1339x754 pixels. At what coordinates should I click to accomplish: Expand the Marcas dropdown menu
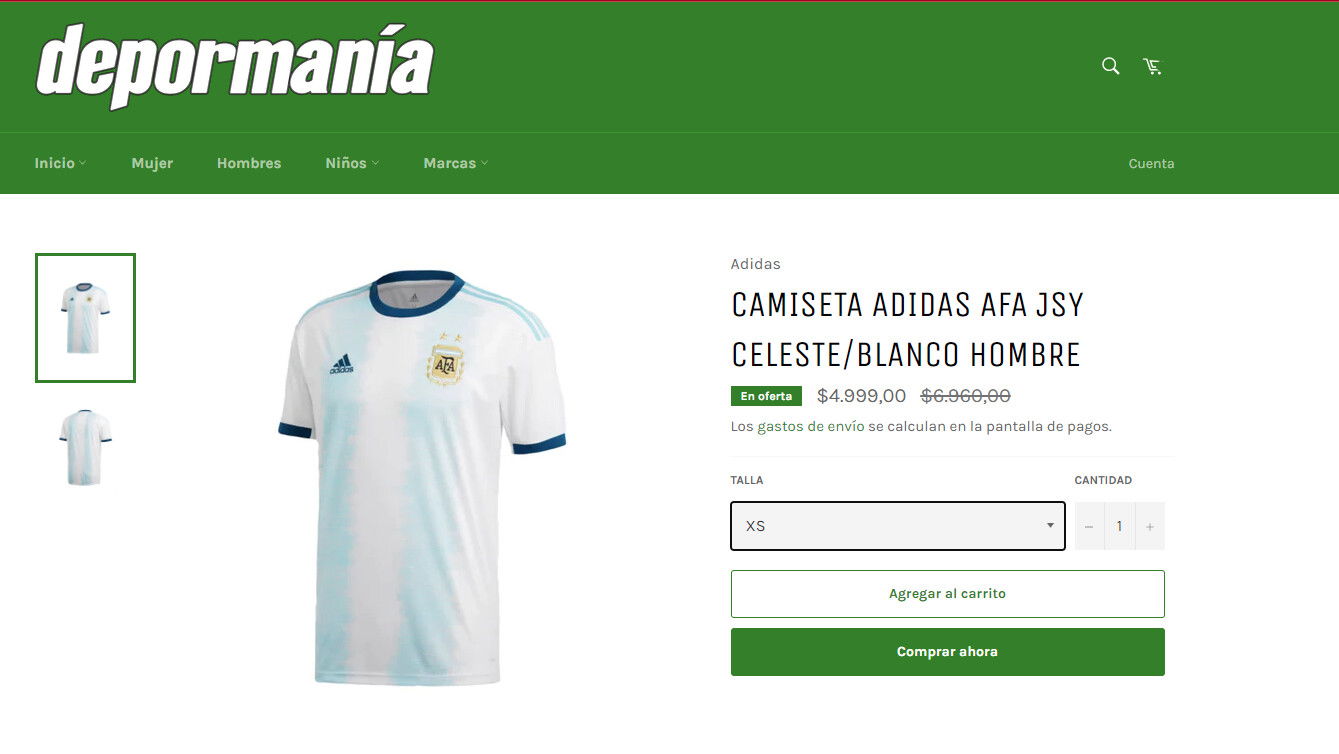pos(456,163)
